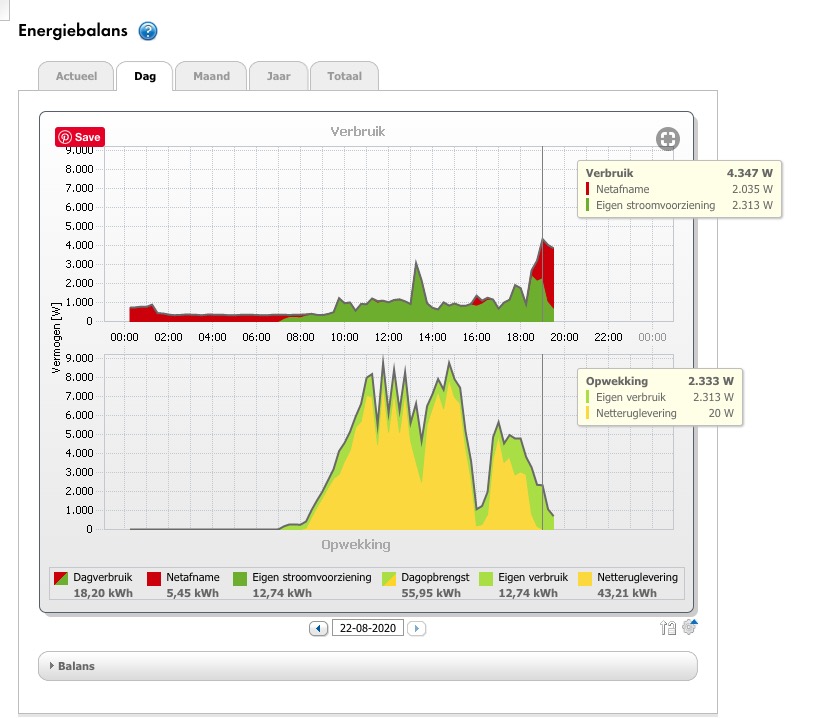Click the light green Eigen verbruik swatch
833x718 pixels.
[x=487, y=578]
